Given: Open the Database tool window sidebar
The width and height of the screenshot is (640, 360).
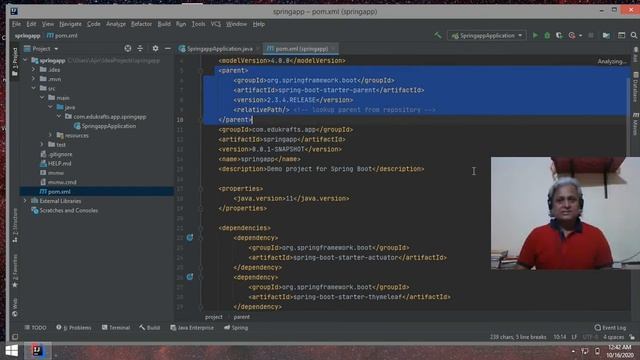Looking at the screenshot, I should (x=636, y=87).
